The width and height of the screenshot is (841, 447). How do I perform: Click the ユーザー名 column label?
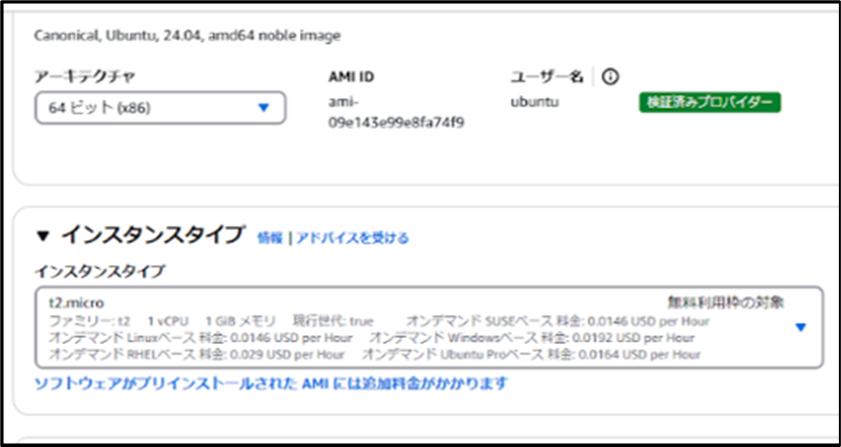(x=546, y=77)
